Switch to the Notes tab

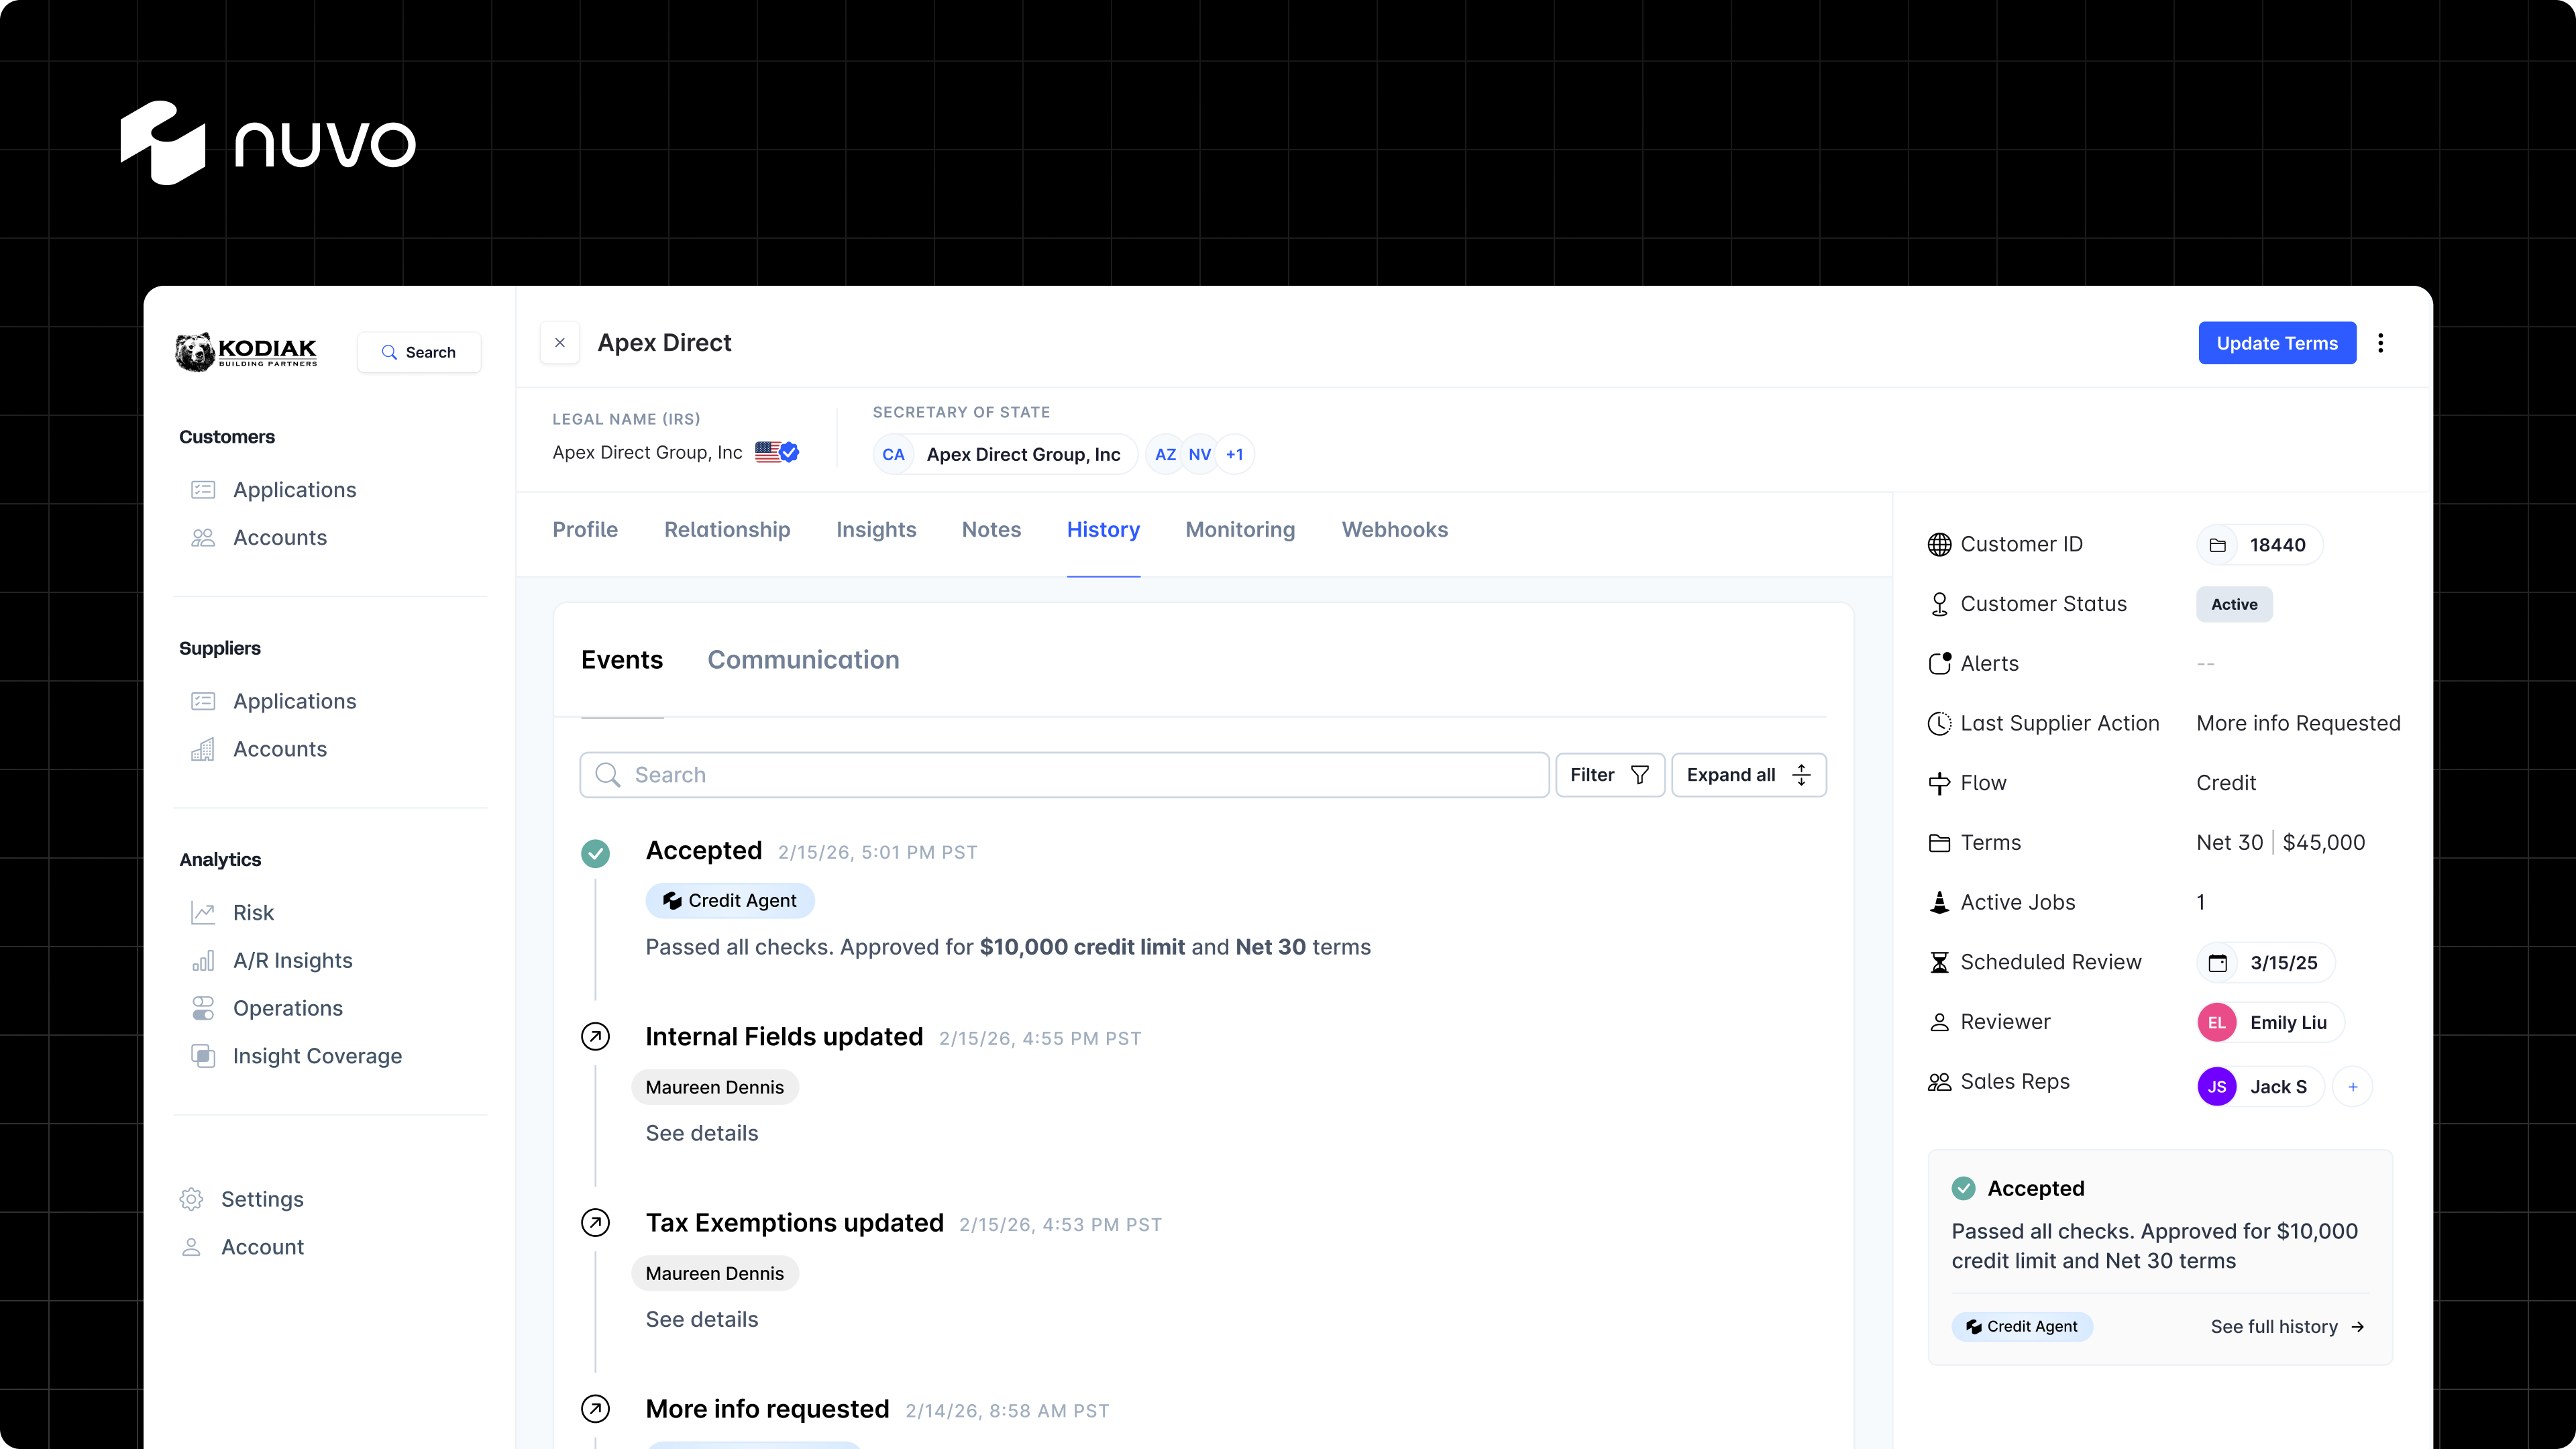click(x=991, y=530)
